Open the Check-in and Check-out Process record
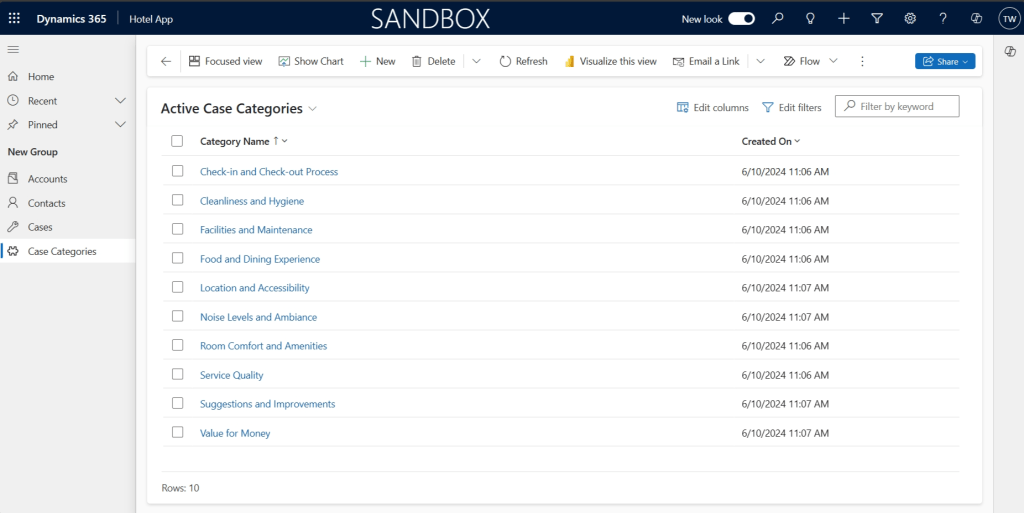 tap(269, 172)
